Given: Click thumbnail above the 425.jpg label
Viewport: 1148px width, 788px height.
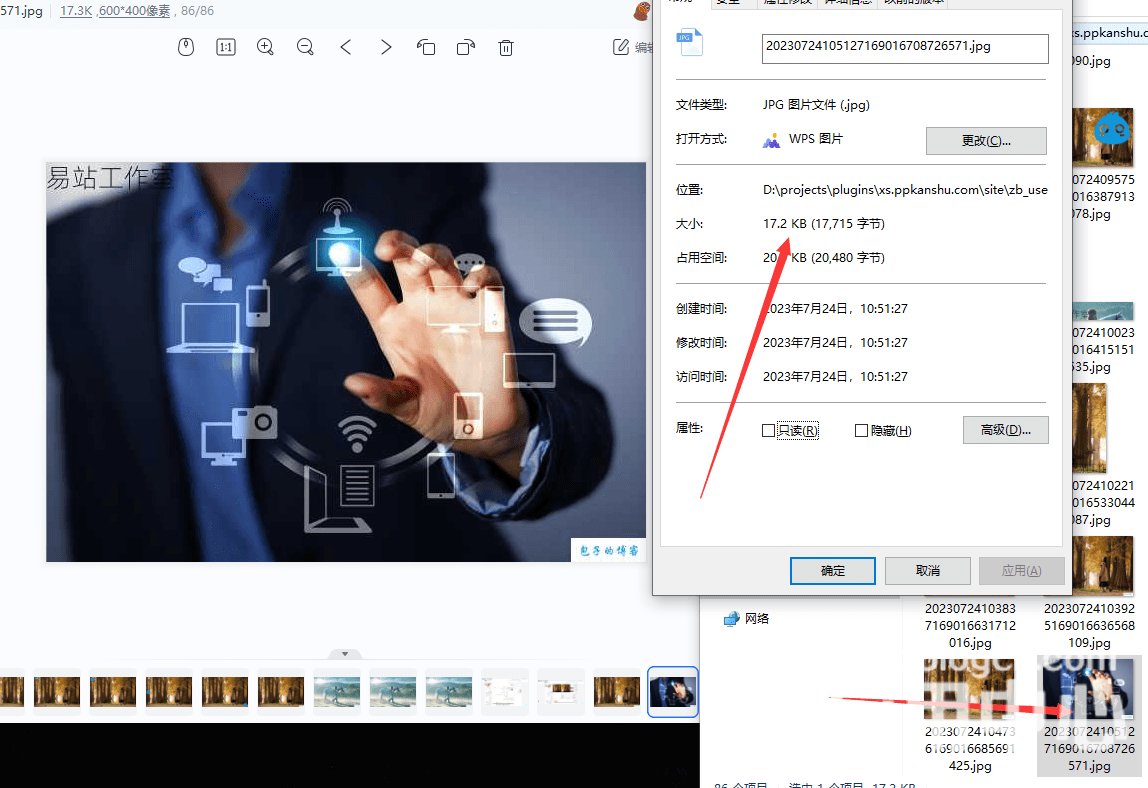Looking at the screenshot, I should 969,688.
